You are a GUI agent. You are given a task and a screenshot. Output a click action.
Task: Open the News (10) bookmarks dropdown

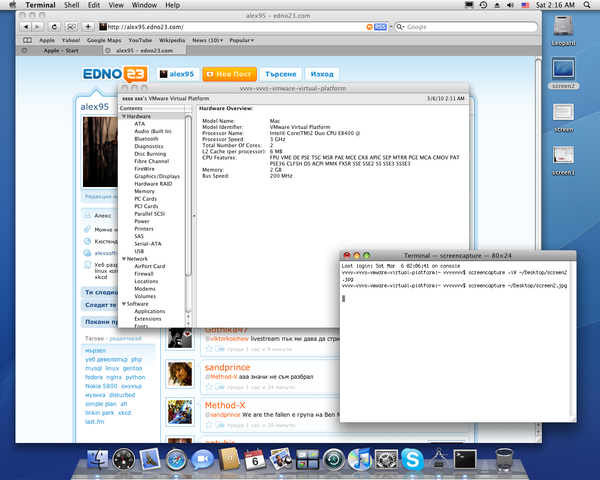pyautogui.click(x=207, y=40)
